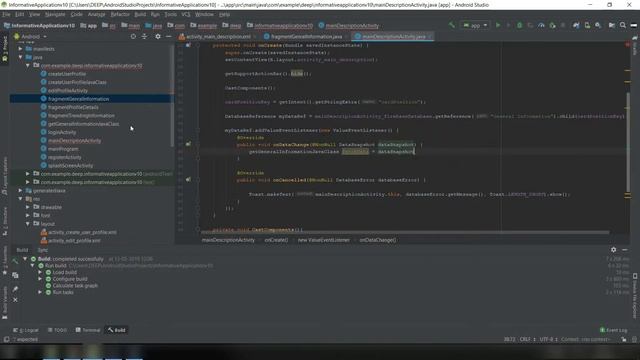Select activity_create_user_profile.xml in the layout folder

click(x=82, y=232)
